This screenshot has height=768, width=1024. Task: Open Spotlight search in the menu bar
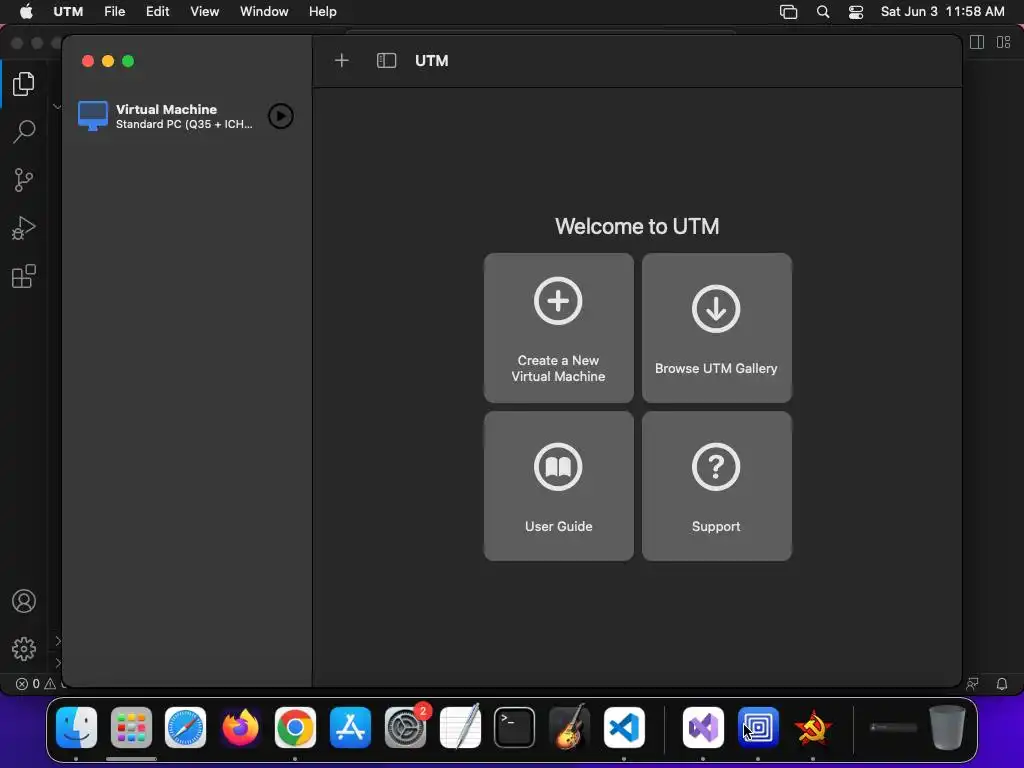pyautogui.click(x=823, y=12)
